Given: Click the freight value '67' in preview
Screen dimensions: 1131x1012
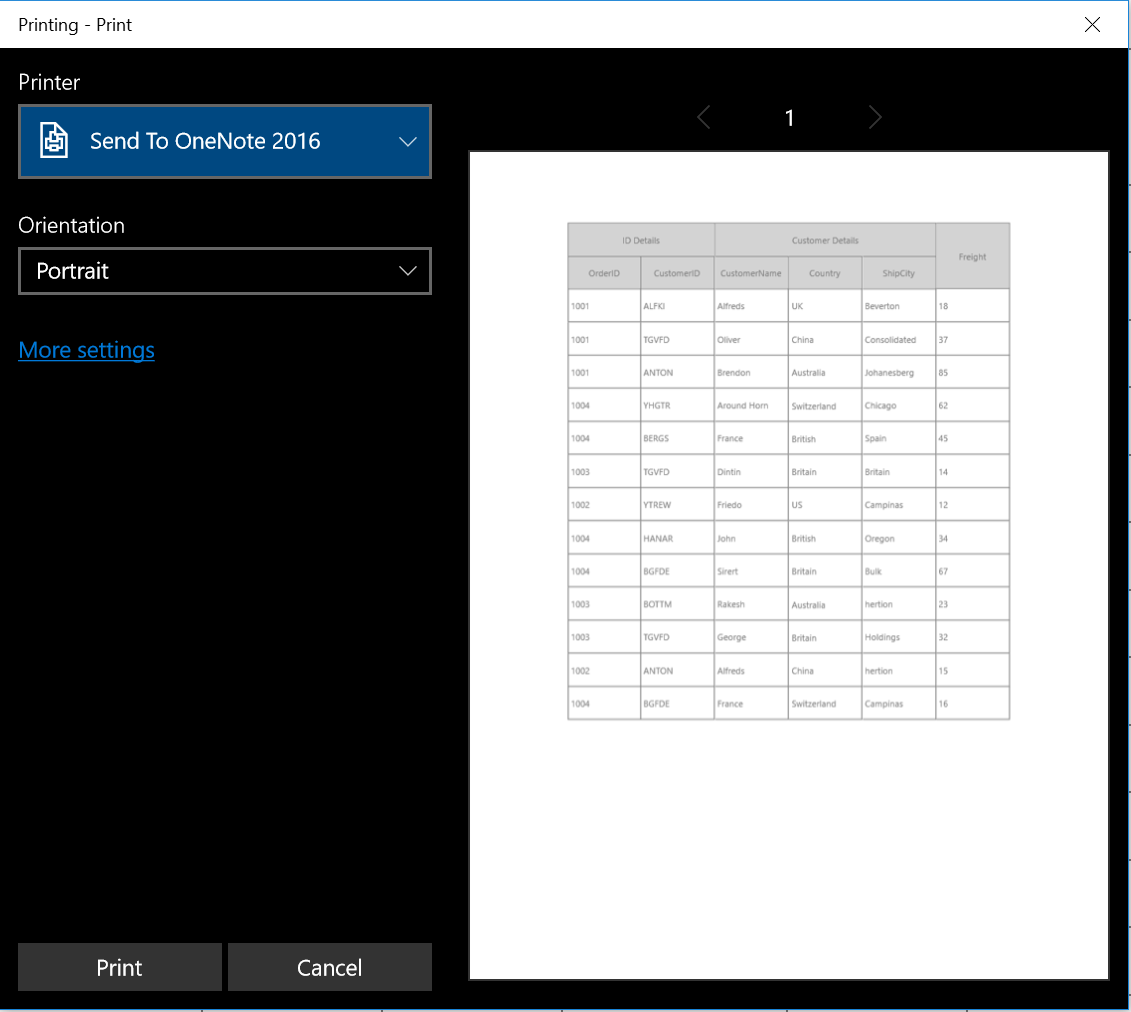Looking at the screenshot, I should [x=972, y=571].
